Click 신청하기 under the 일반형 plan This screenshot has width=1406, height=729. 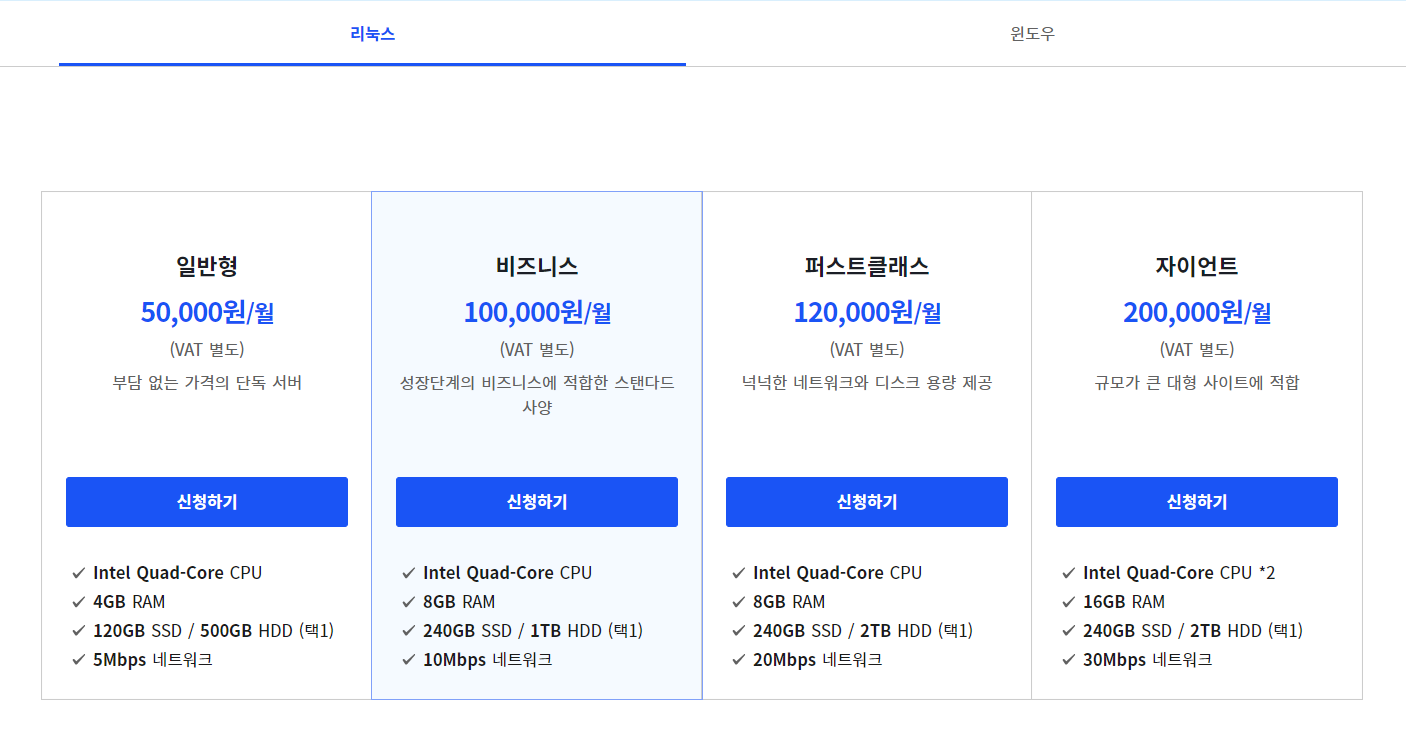[x=206, y=502]
